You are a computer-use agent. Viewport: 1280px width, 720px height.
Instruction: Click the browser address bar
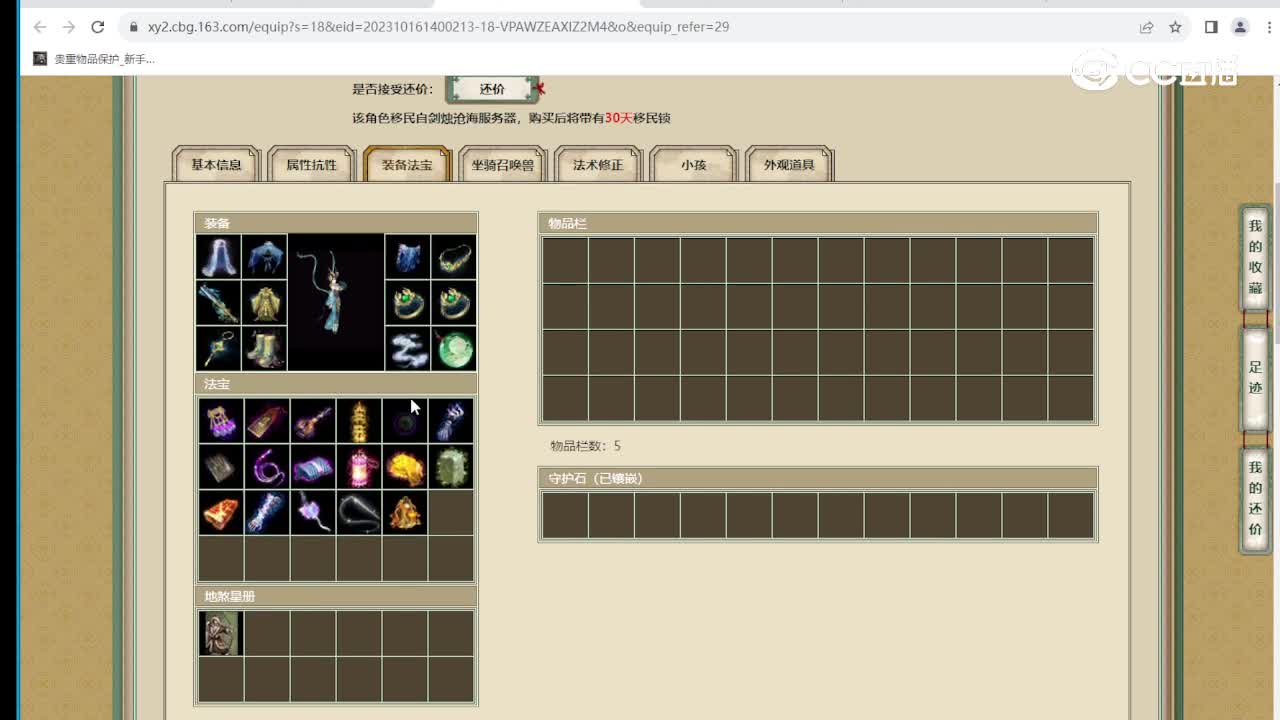click(630, 27)
